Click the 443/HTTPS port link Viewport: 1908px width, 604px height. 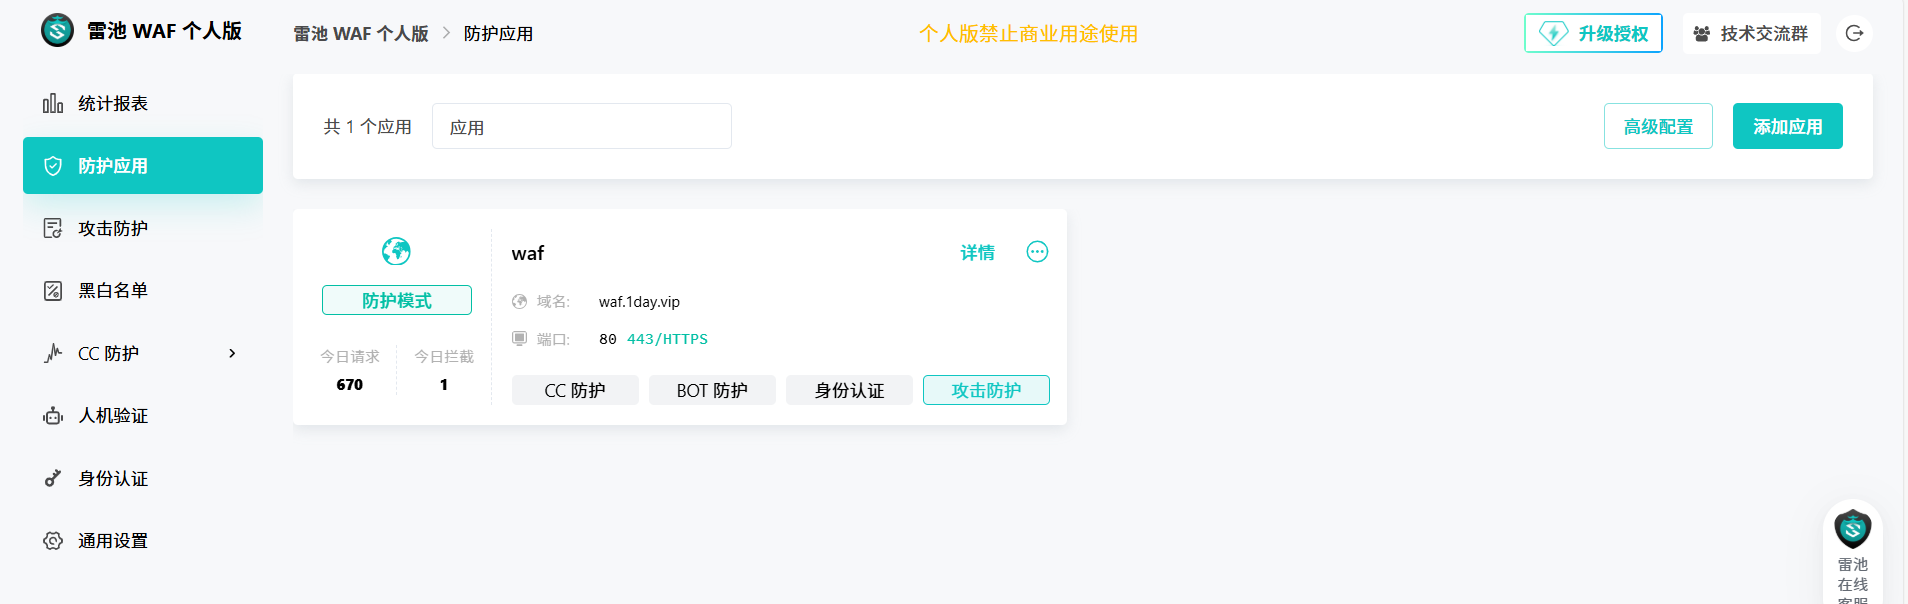(x=666, y=338)
